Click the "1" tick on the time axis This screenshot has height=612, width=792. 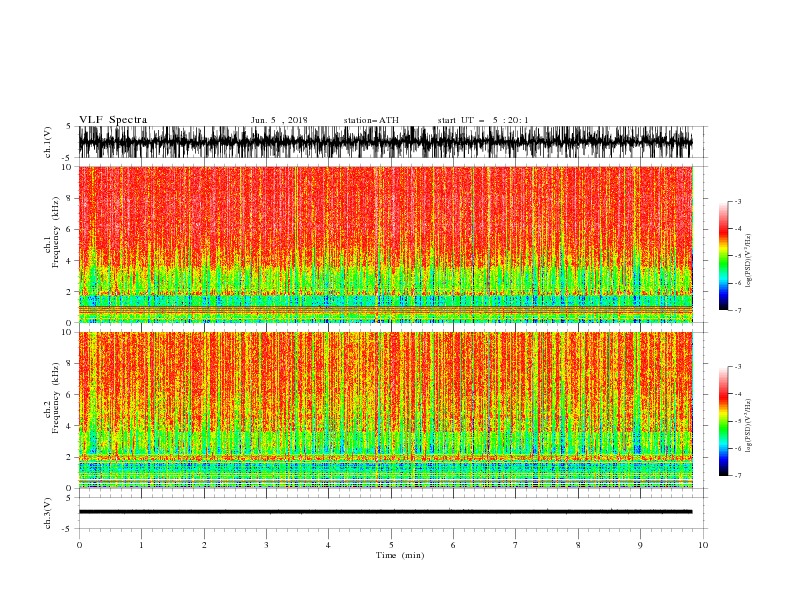[x=141, y=545]
